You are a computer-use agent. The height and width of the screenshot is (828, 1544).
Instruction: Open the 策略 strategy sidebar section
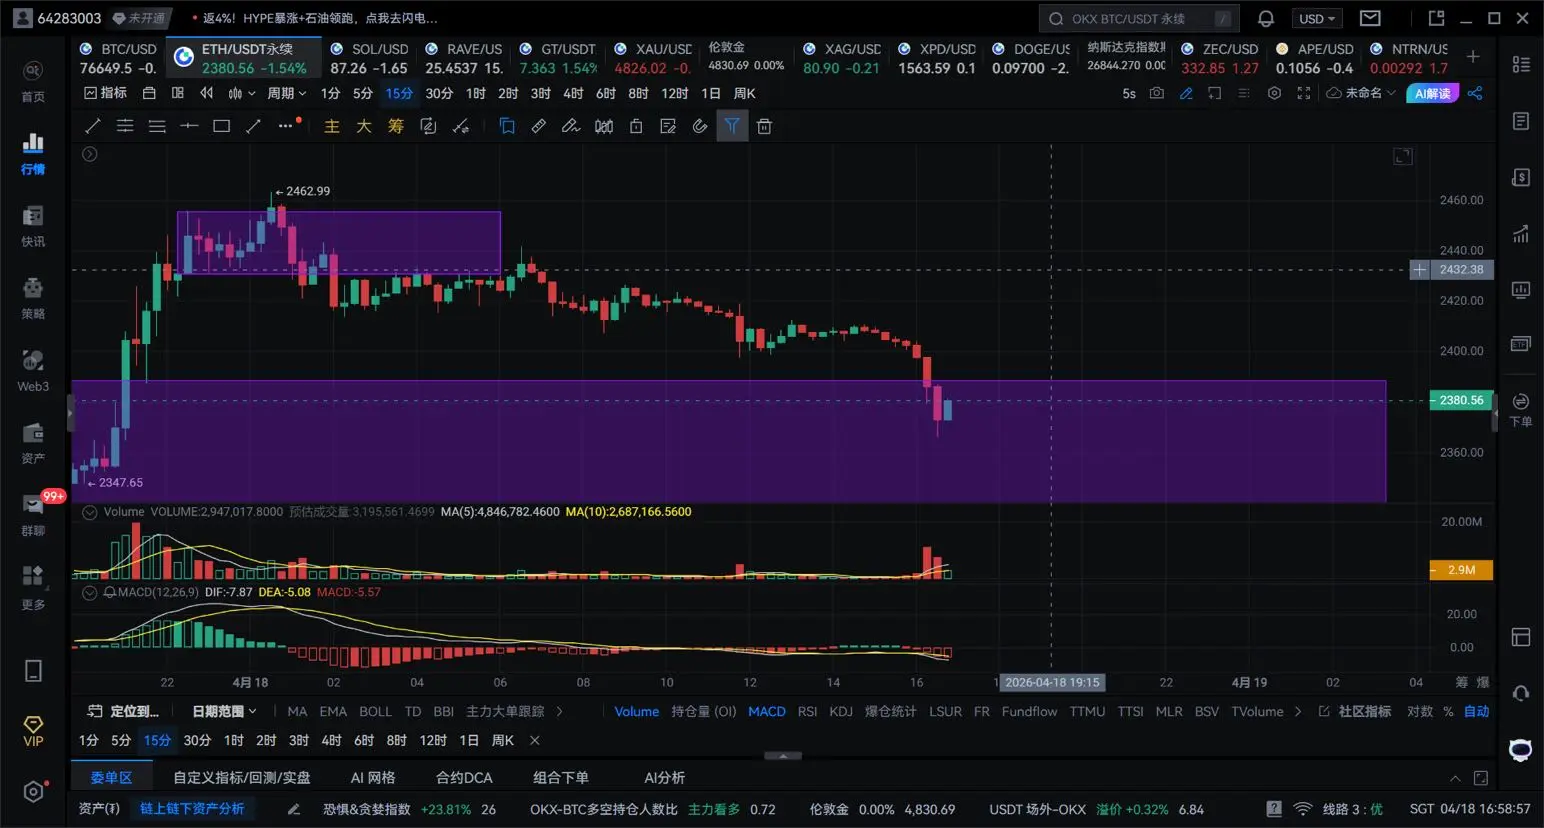pyautogui.click(x=33, y=298)
